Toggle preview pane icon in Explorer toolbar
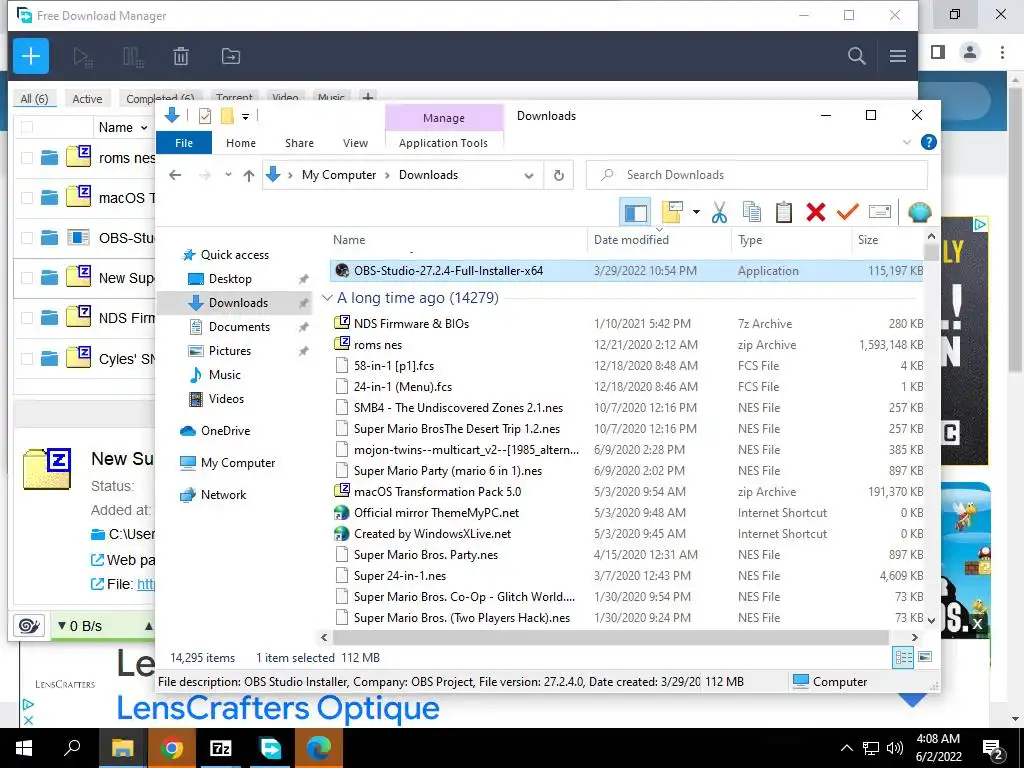The width and height of the screenshot is (1024, 768). point(635,212)
